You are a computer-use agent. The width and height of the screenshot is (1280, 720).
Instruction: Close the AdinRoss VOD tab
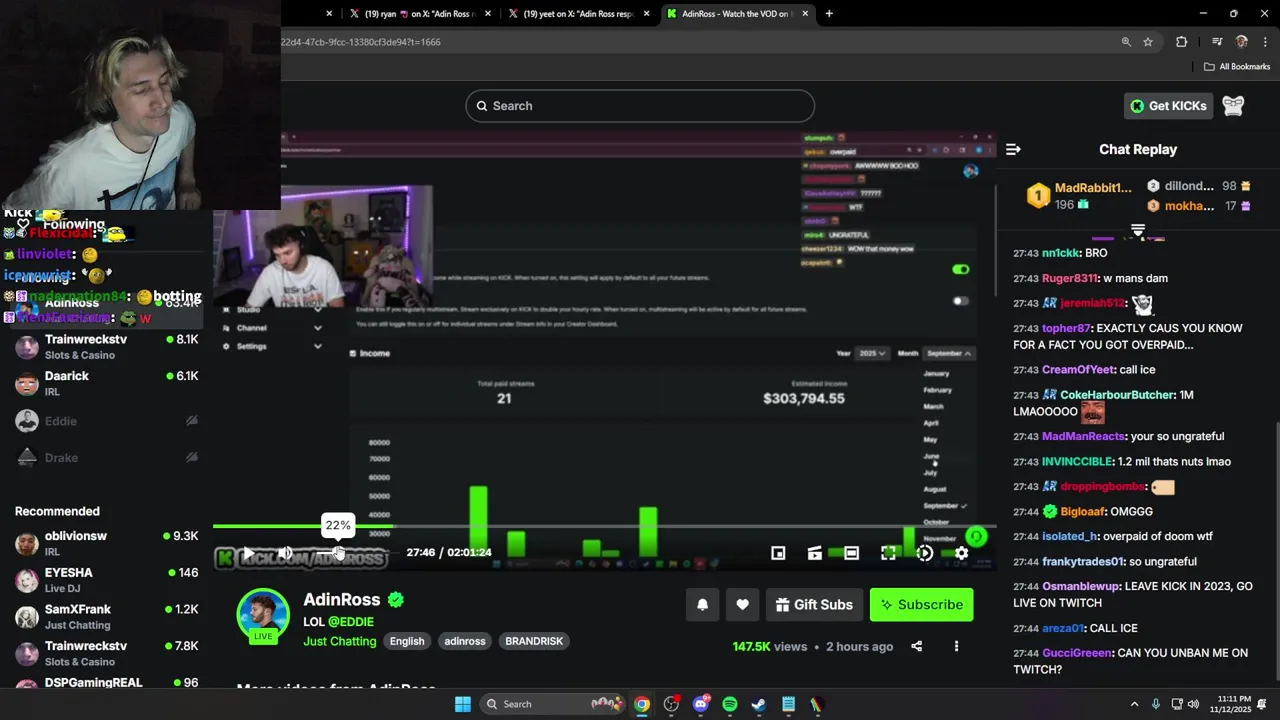(803, 14)
